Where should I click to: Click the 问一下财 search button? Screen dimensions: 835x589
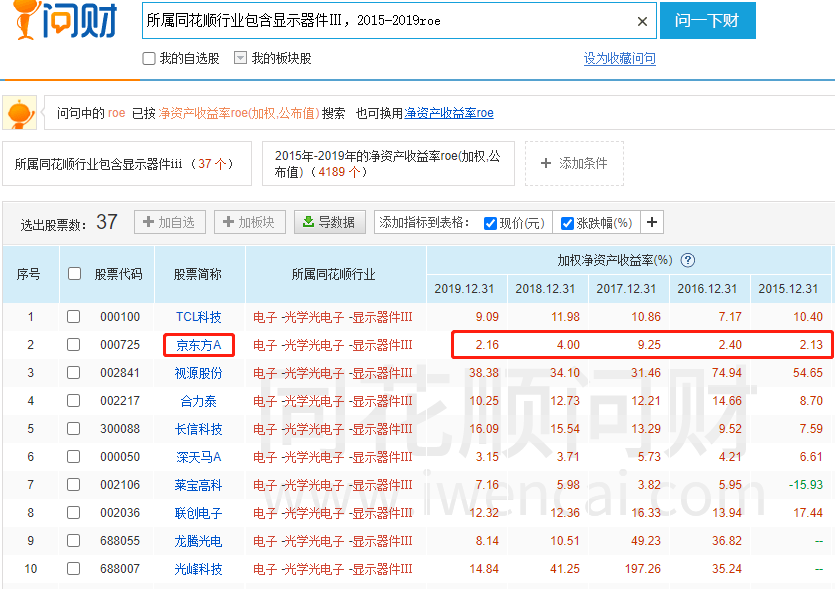click(707, 20)
